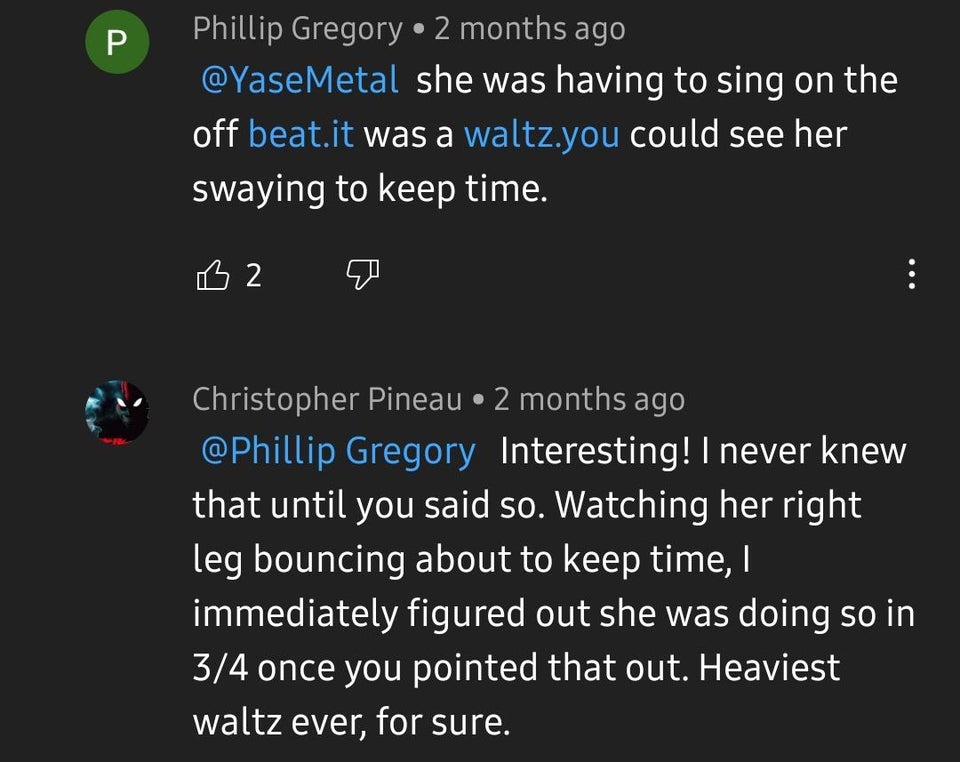960x762 pixels.
Task: Follow the beat.it hyperlink
Action: pyautogui.click(x=301, y=133)
